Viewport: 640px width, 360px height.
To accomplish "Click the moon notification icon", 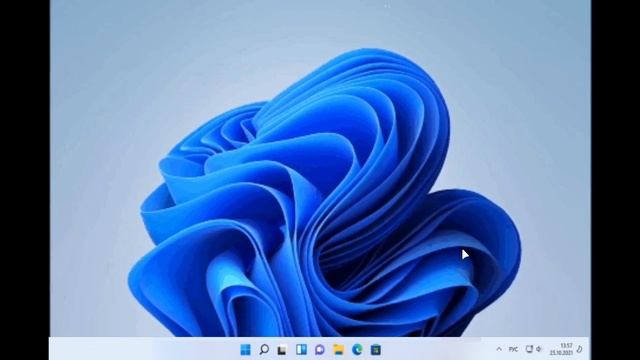I will 580,349.
